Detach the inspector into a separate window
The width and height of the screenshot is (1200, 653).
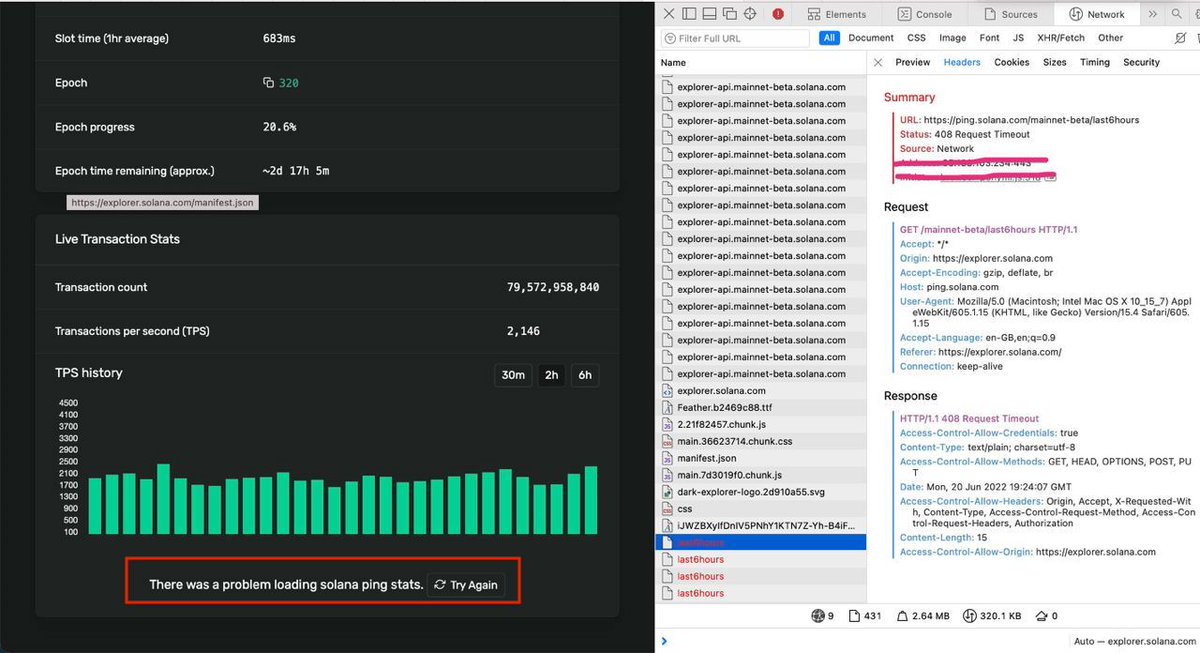729,14
